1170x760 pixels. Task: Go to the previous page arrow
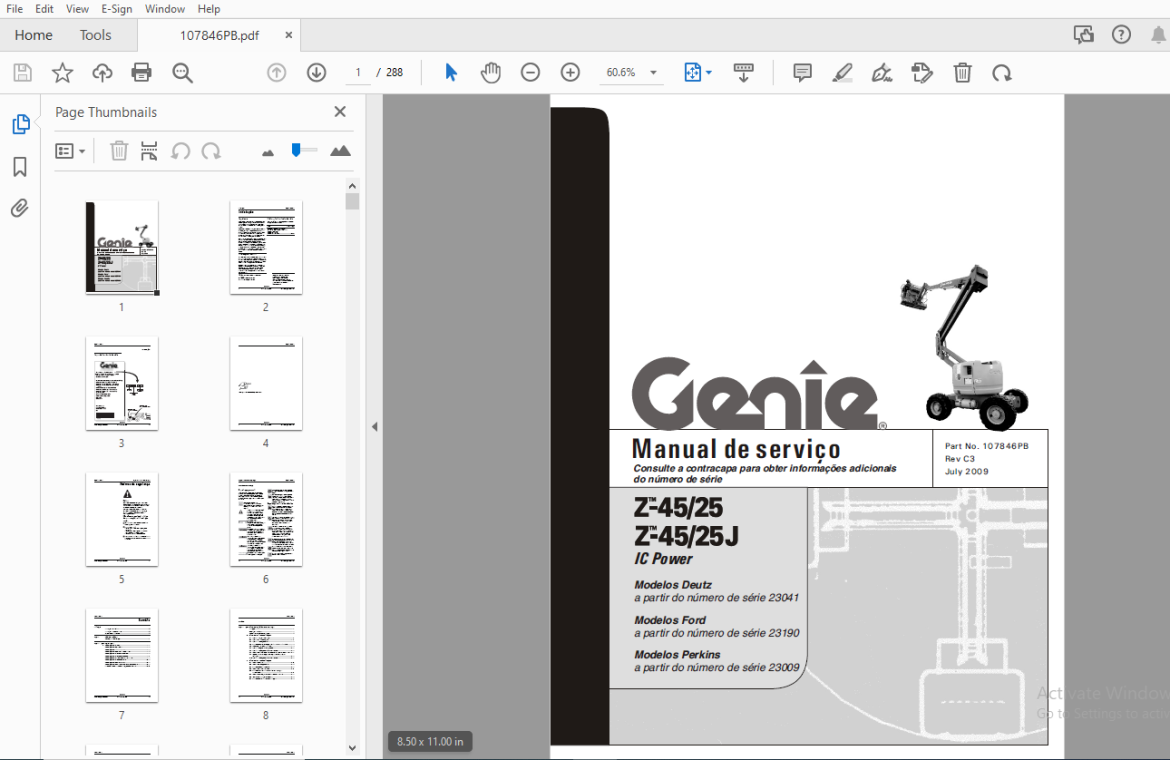(x=277, y=72)
